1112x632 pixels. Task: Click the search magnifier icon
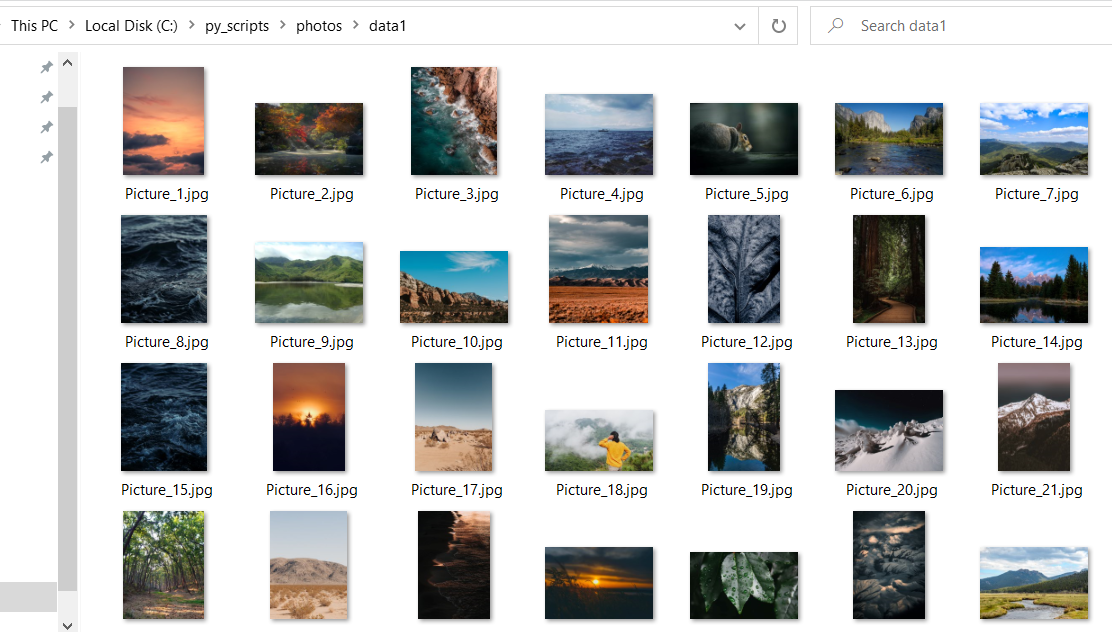pyautogui.click(x=836, y=26)
